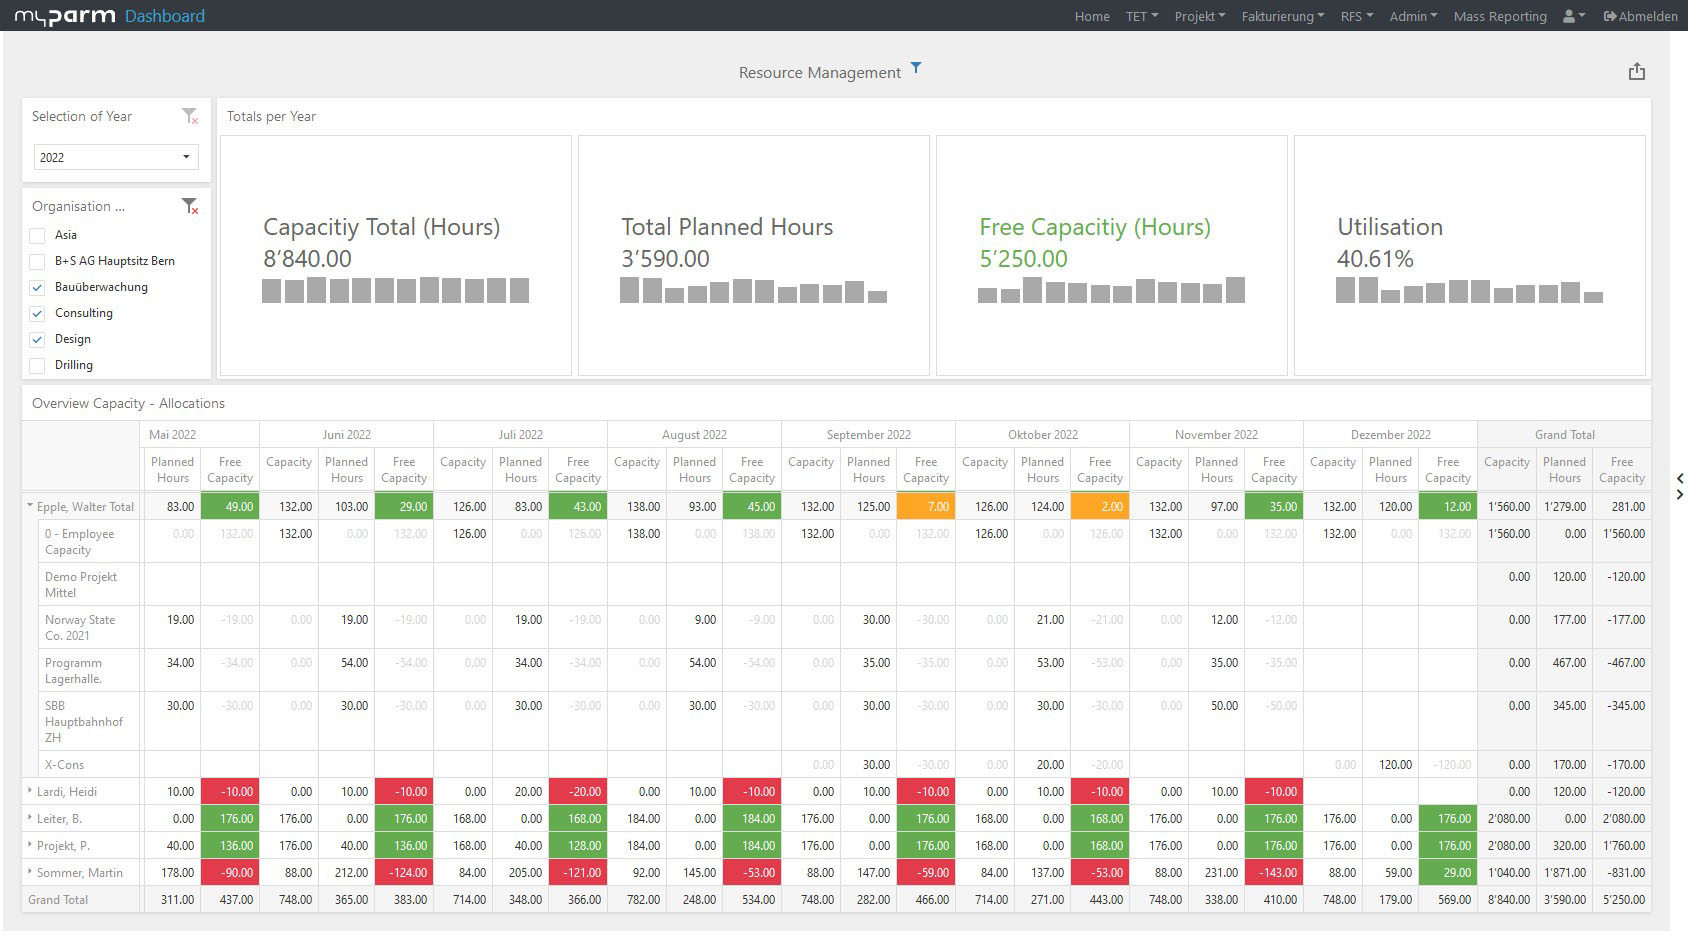The height and width of the screenshot is (939, 1688).
Task: Click the orange 7.00 free capacity cell
Action: [925, 507]
